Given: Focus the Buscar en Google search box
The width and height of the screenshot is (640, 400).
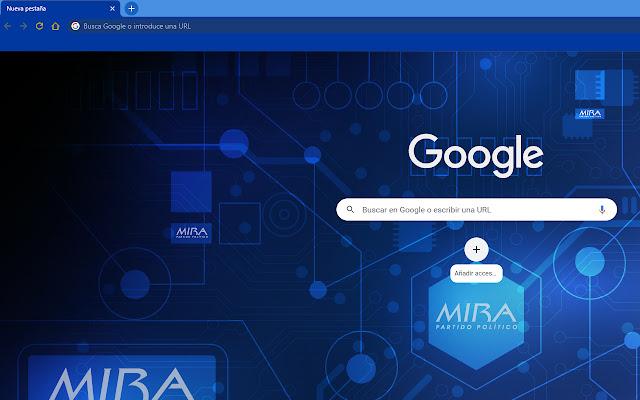Looking at the screenshot, I should pyautogui.click(x=476, y=209).
